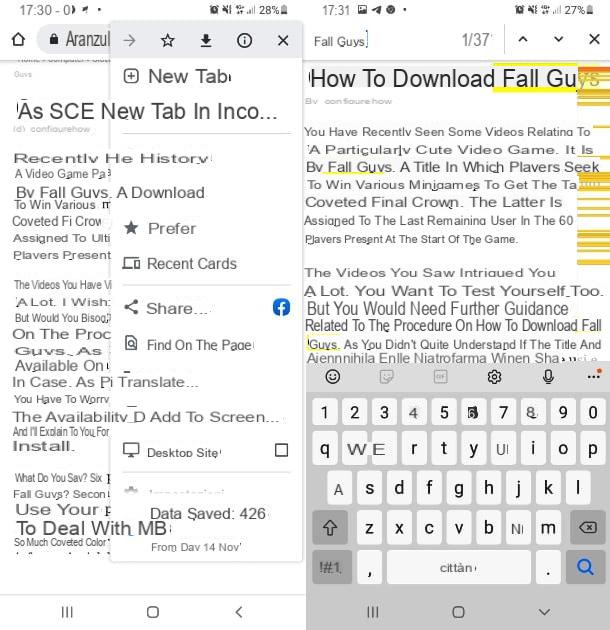Tap the Aranzulla address bar
This screenshot has height=630, width=610.
pyautogui.click(x=74, y=39)
